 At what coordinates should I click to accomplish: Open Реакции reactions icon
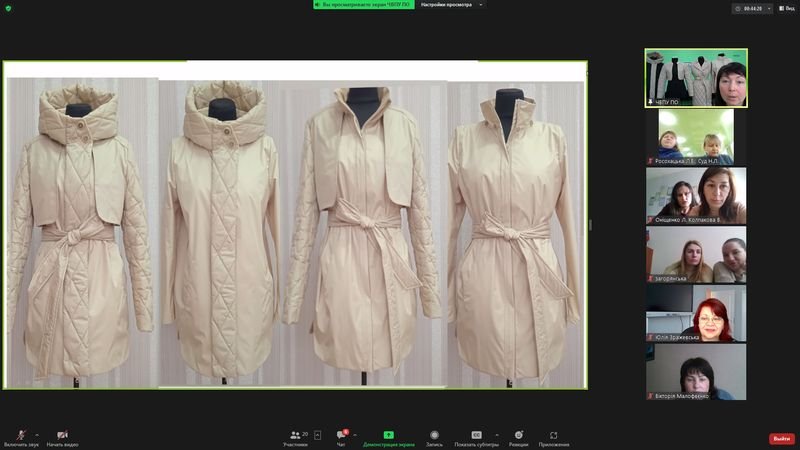click(518, 436)
